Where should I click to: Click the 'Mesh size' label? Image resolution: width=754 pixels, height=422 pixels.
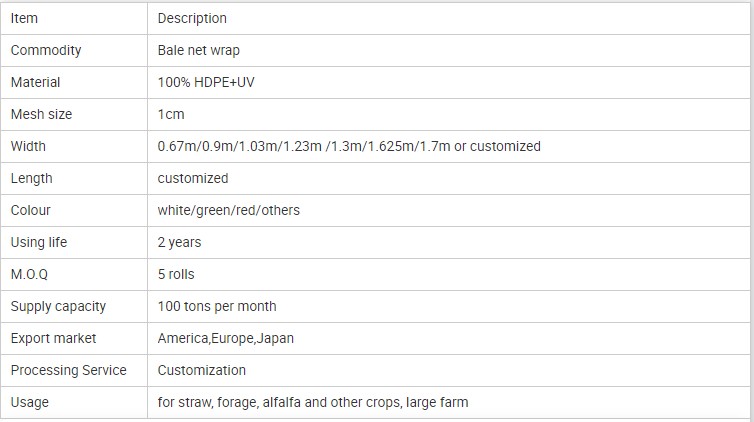click(42, 114)
